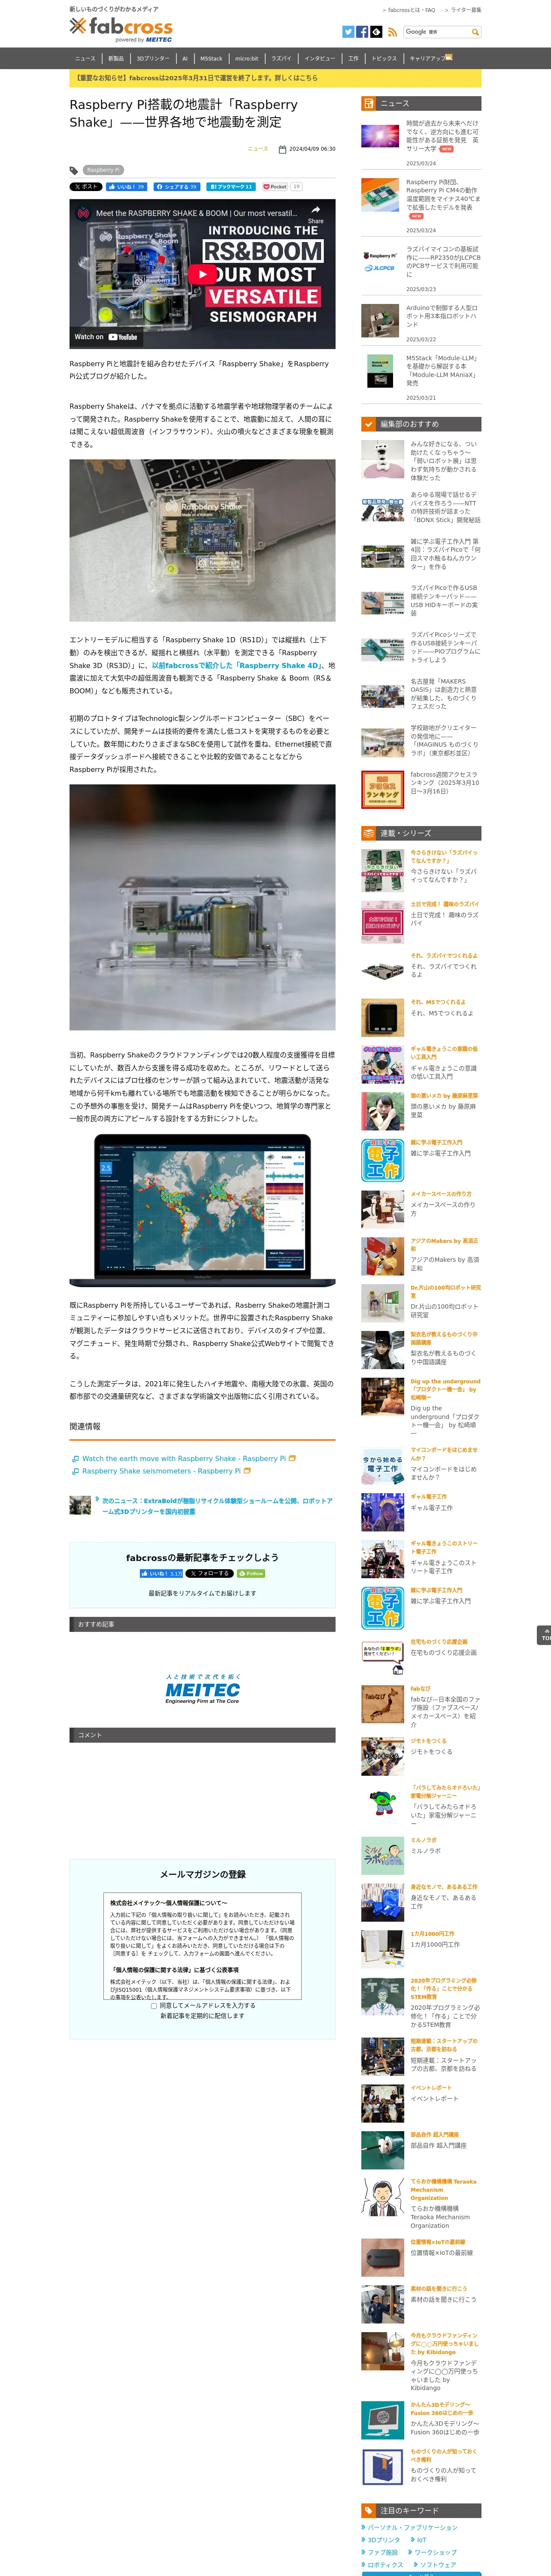Open Watch the earth move related link
Viewport: 551px width, 2576px height.
click(x=184, y=1458)
